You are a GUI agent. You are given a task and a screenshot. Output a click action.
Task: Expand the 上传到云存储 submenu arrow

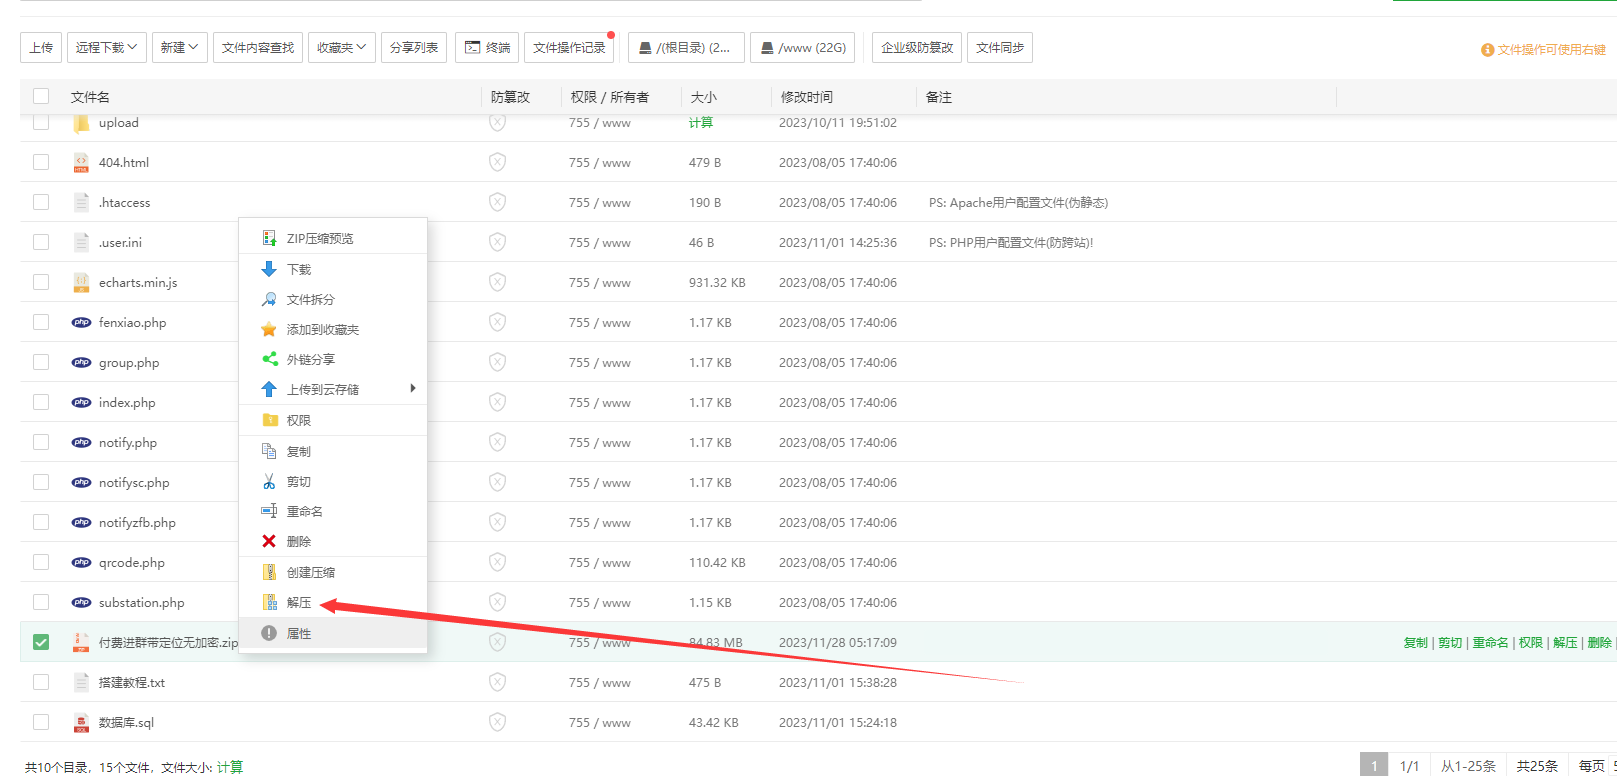click(412, 388)
